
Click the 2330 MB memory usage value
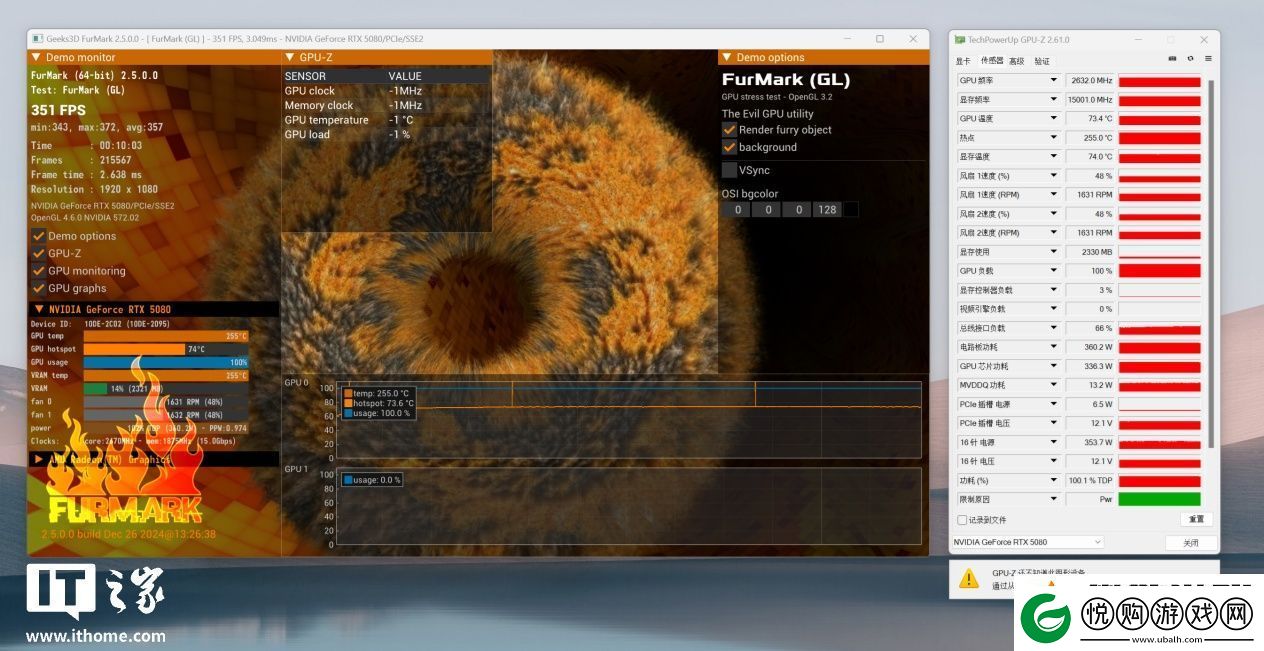[x=1090, y=251]
